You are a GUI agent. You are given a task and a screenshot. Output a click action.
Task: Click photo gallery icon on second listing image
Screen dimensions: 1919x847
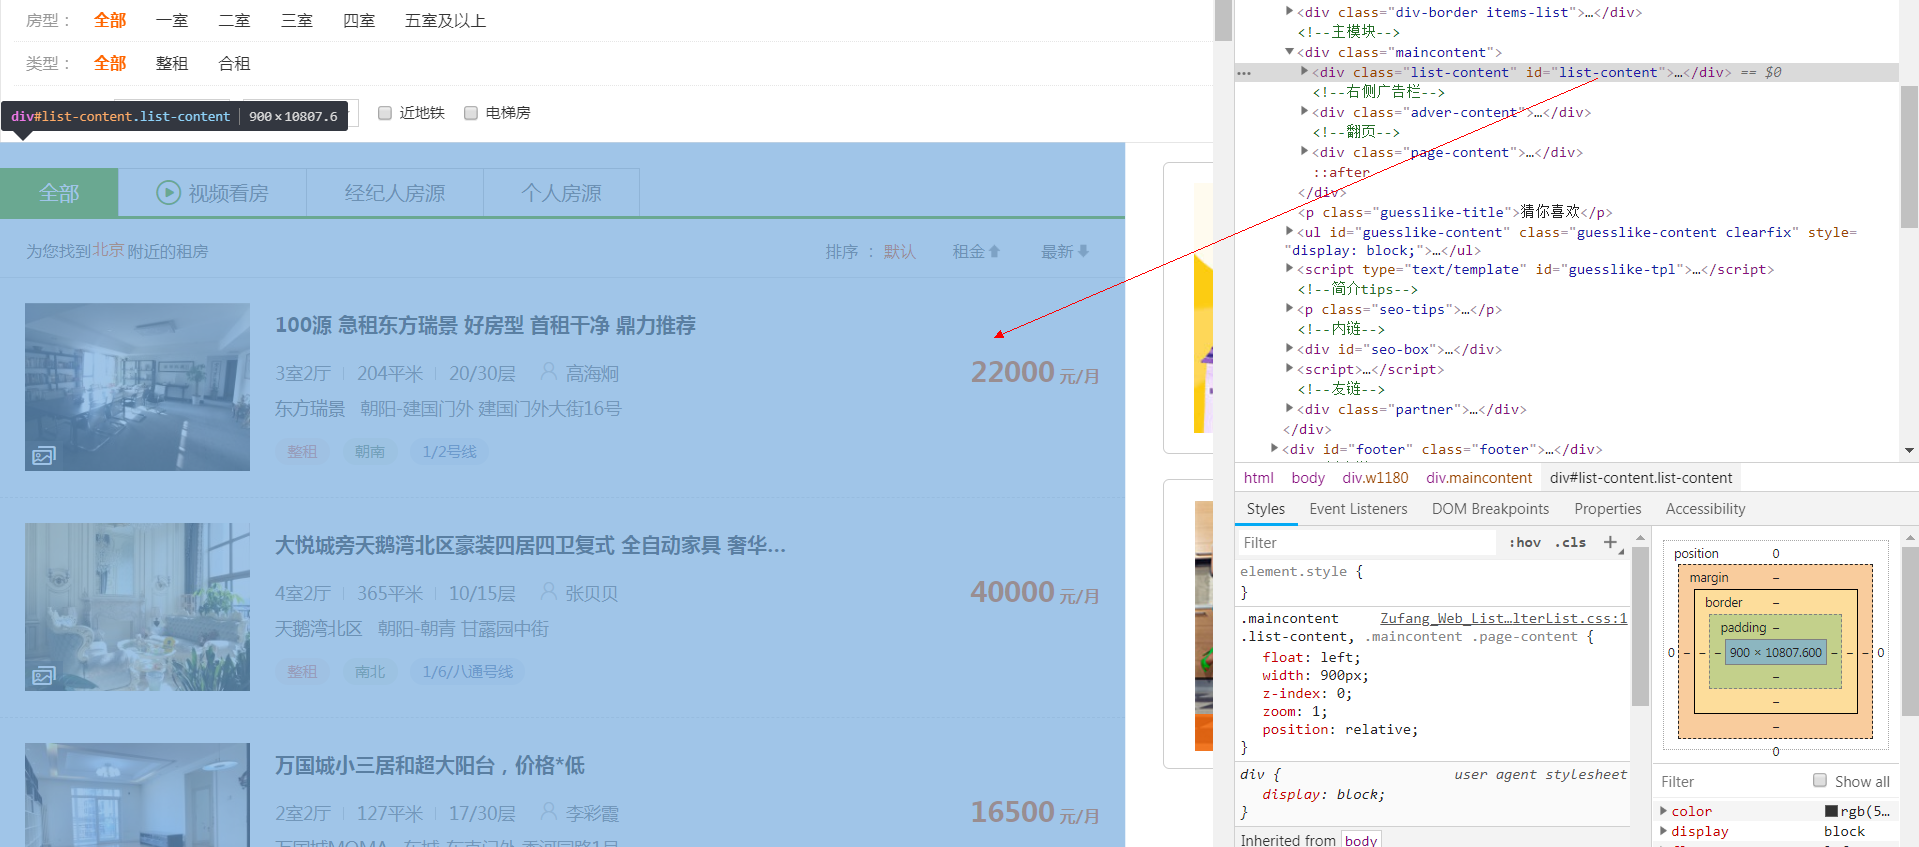coord(43,676)
